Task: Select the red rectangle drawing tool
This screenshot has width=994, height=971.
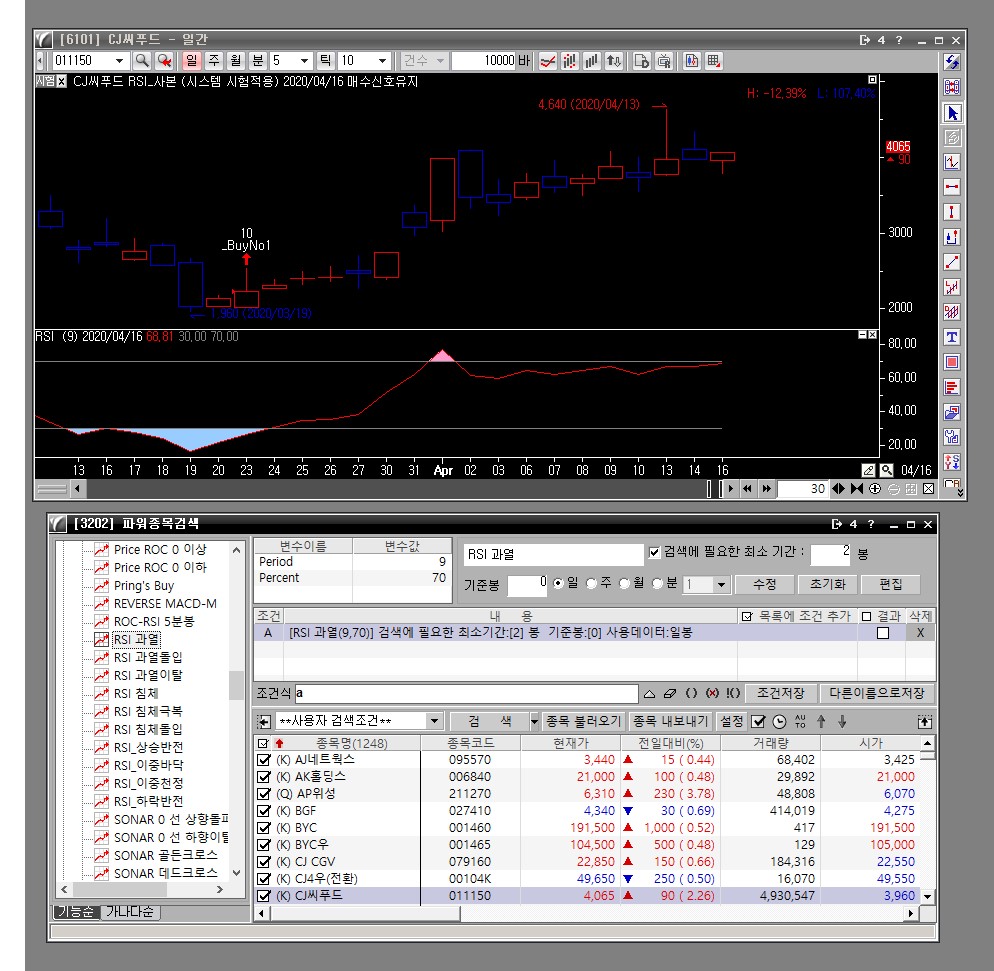Action: pyautogui.click(x=951, y=362)
